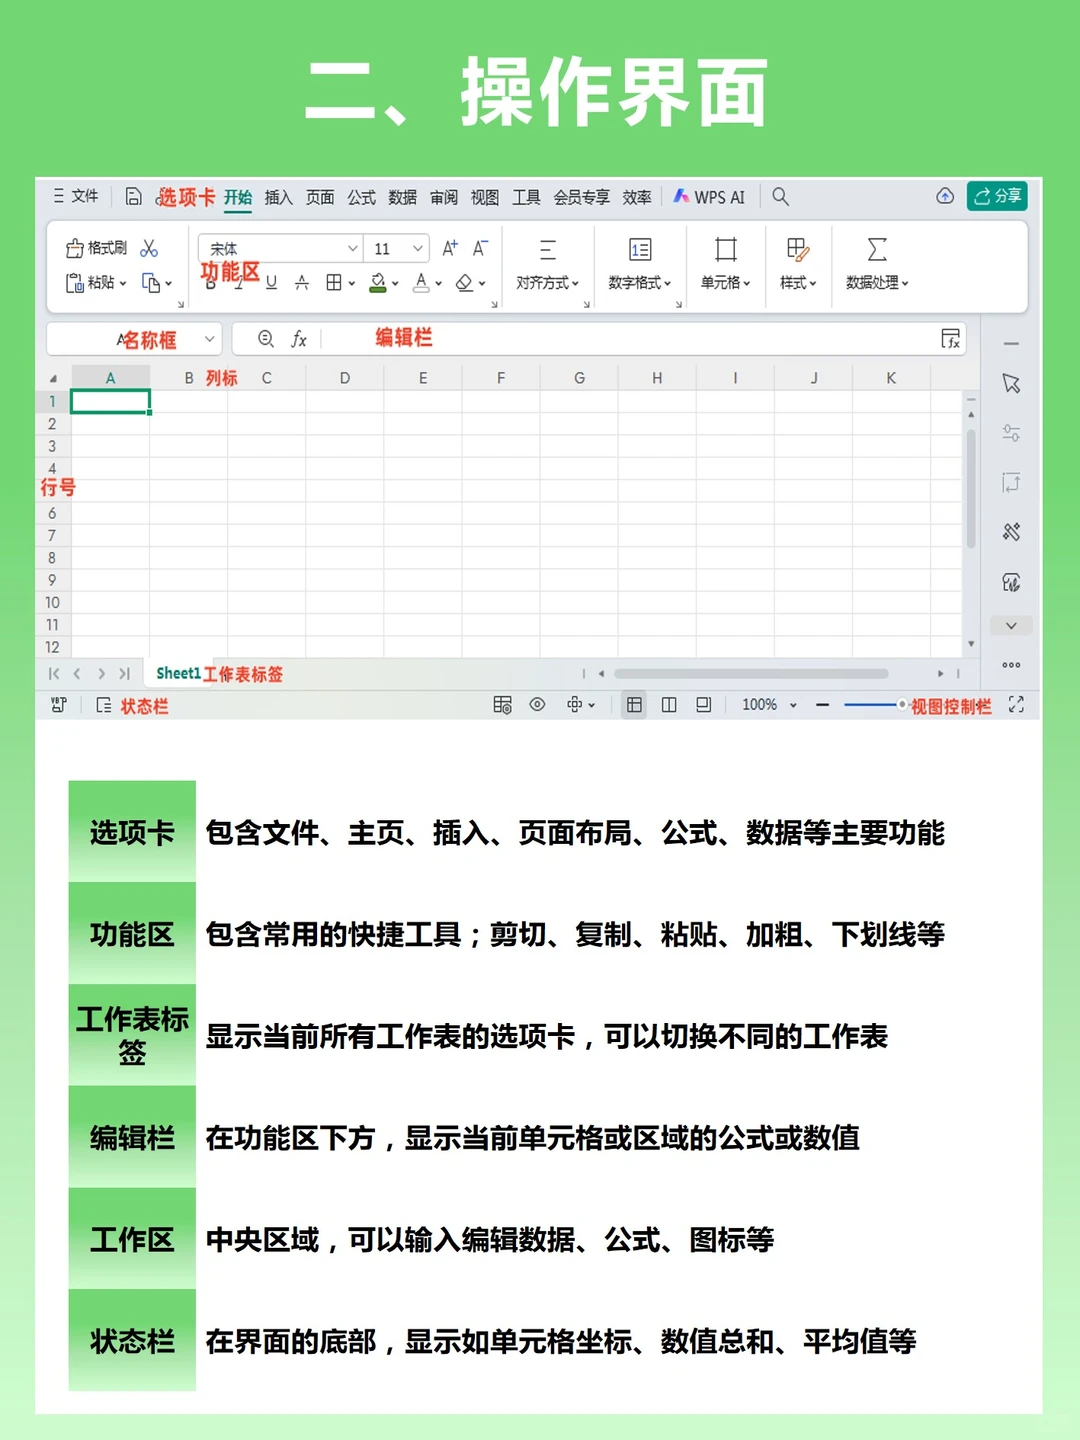Click the sidebar settings sliders icon
The image size is (1080, 1440).
point(1011,433)
